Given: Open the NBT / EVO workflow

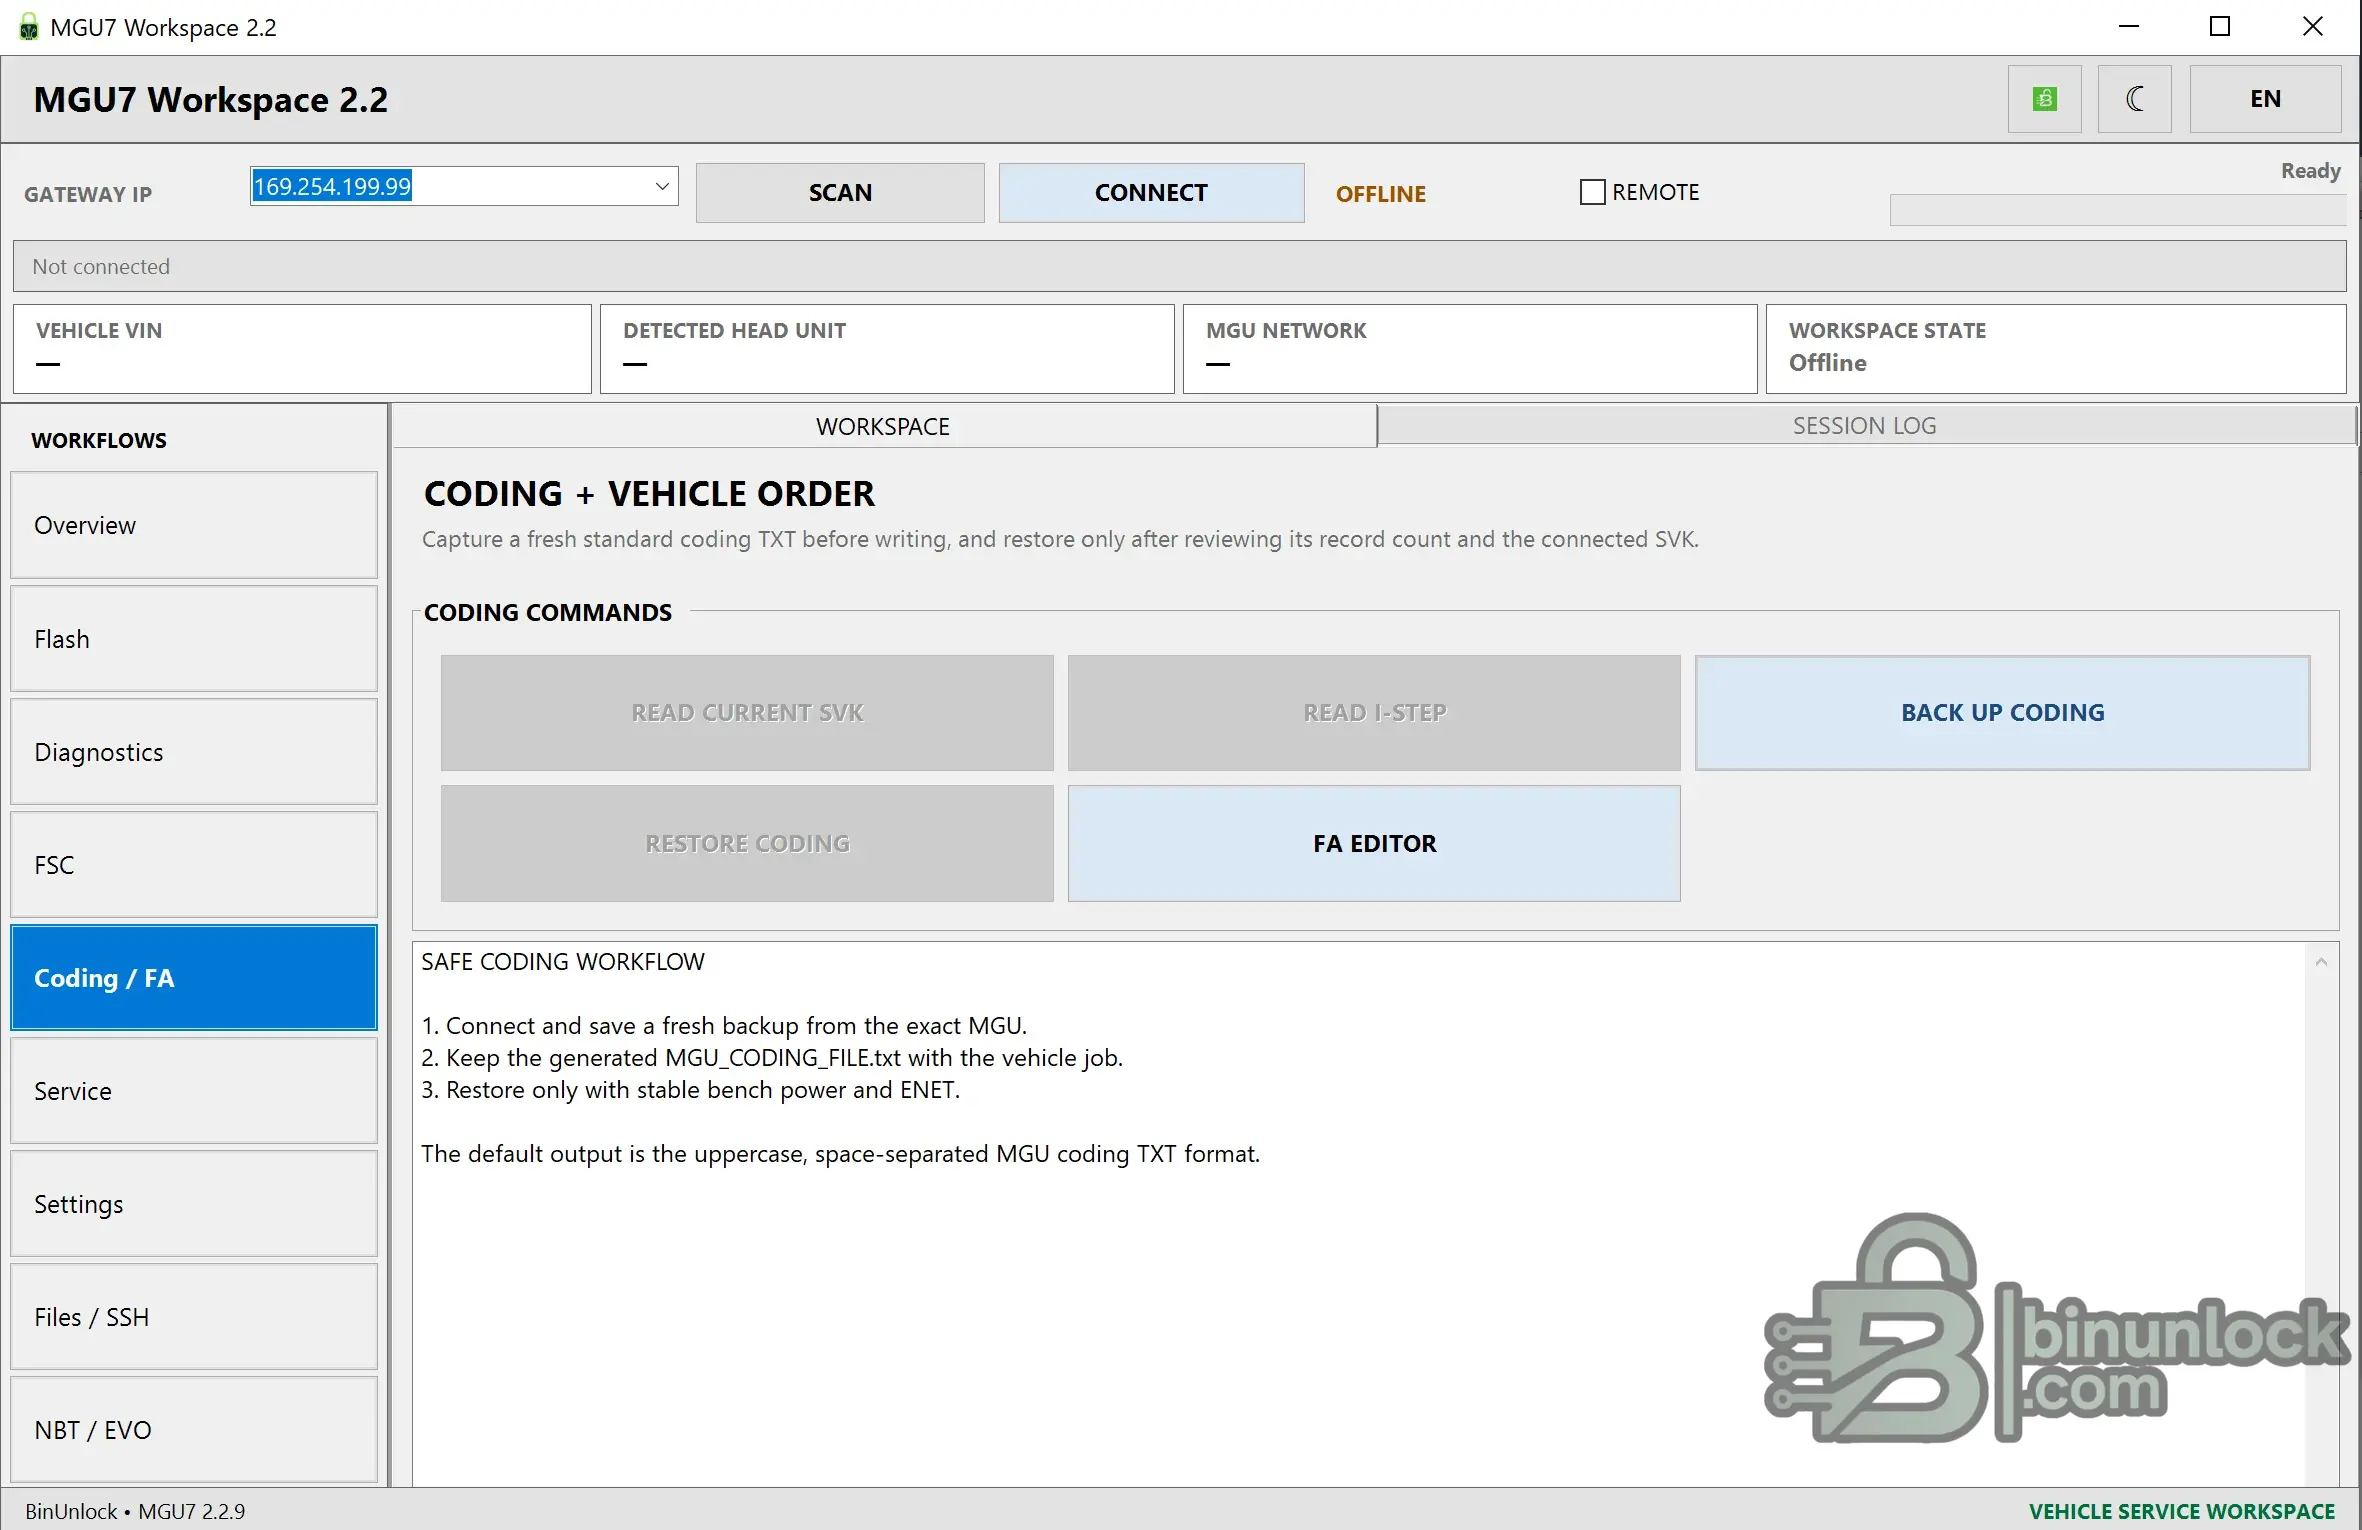Looking at the screenshot, I should (194, 1430).
